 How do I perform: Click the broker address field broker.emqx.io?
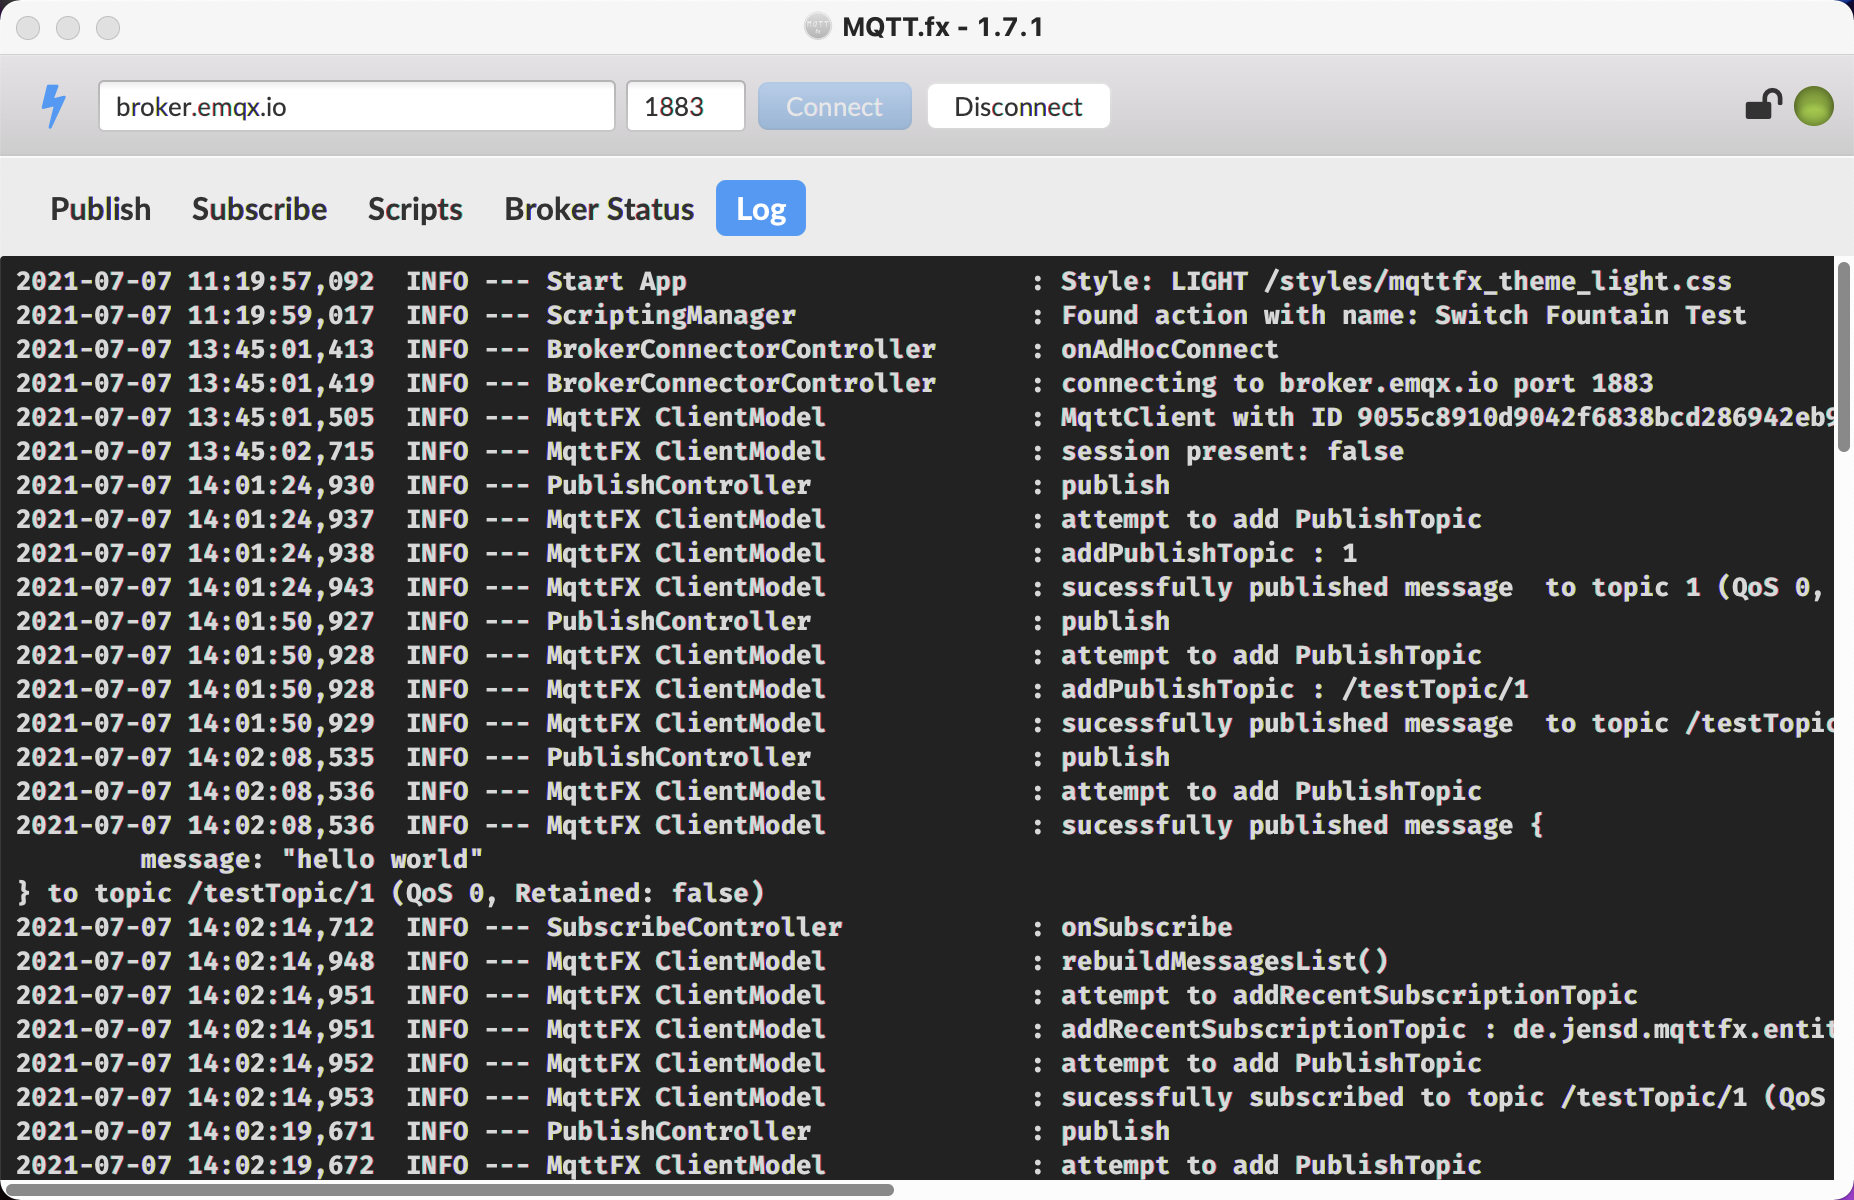coord(357,106)
